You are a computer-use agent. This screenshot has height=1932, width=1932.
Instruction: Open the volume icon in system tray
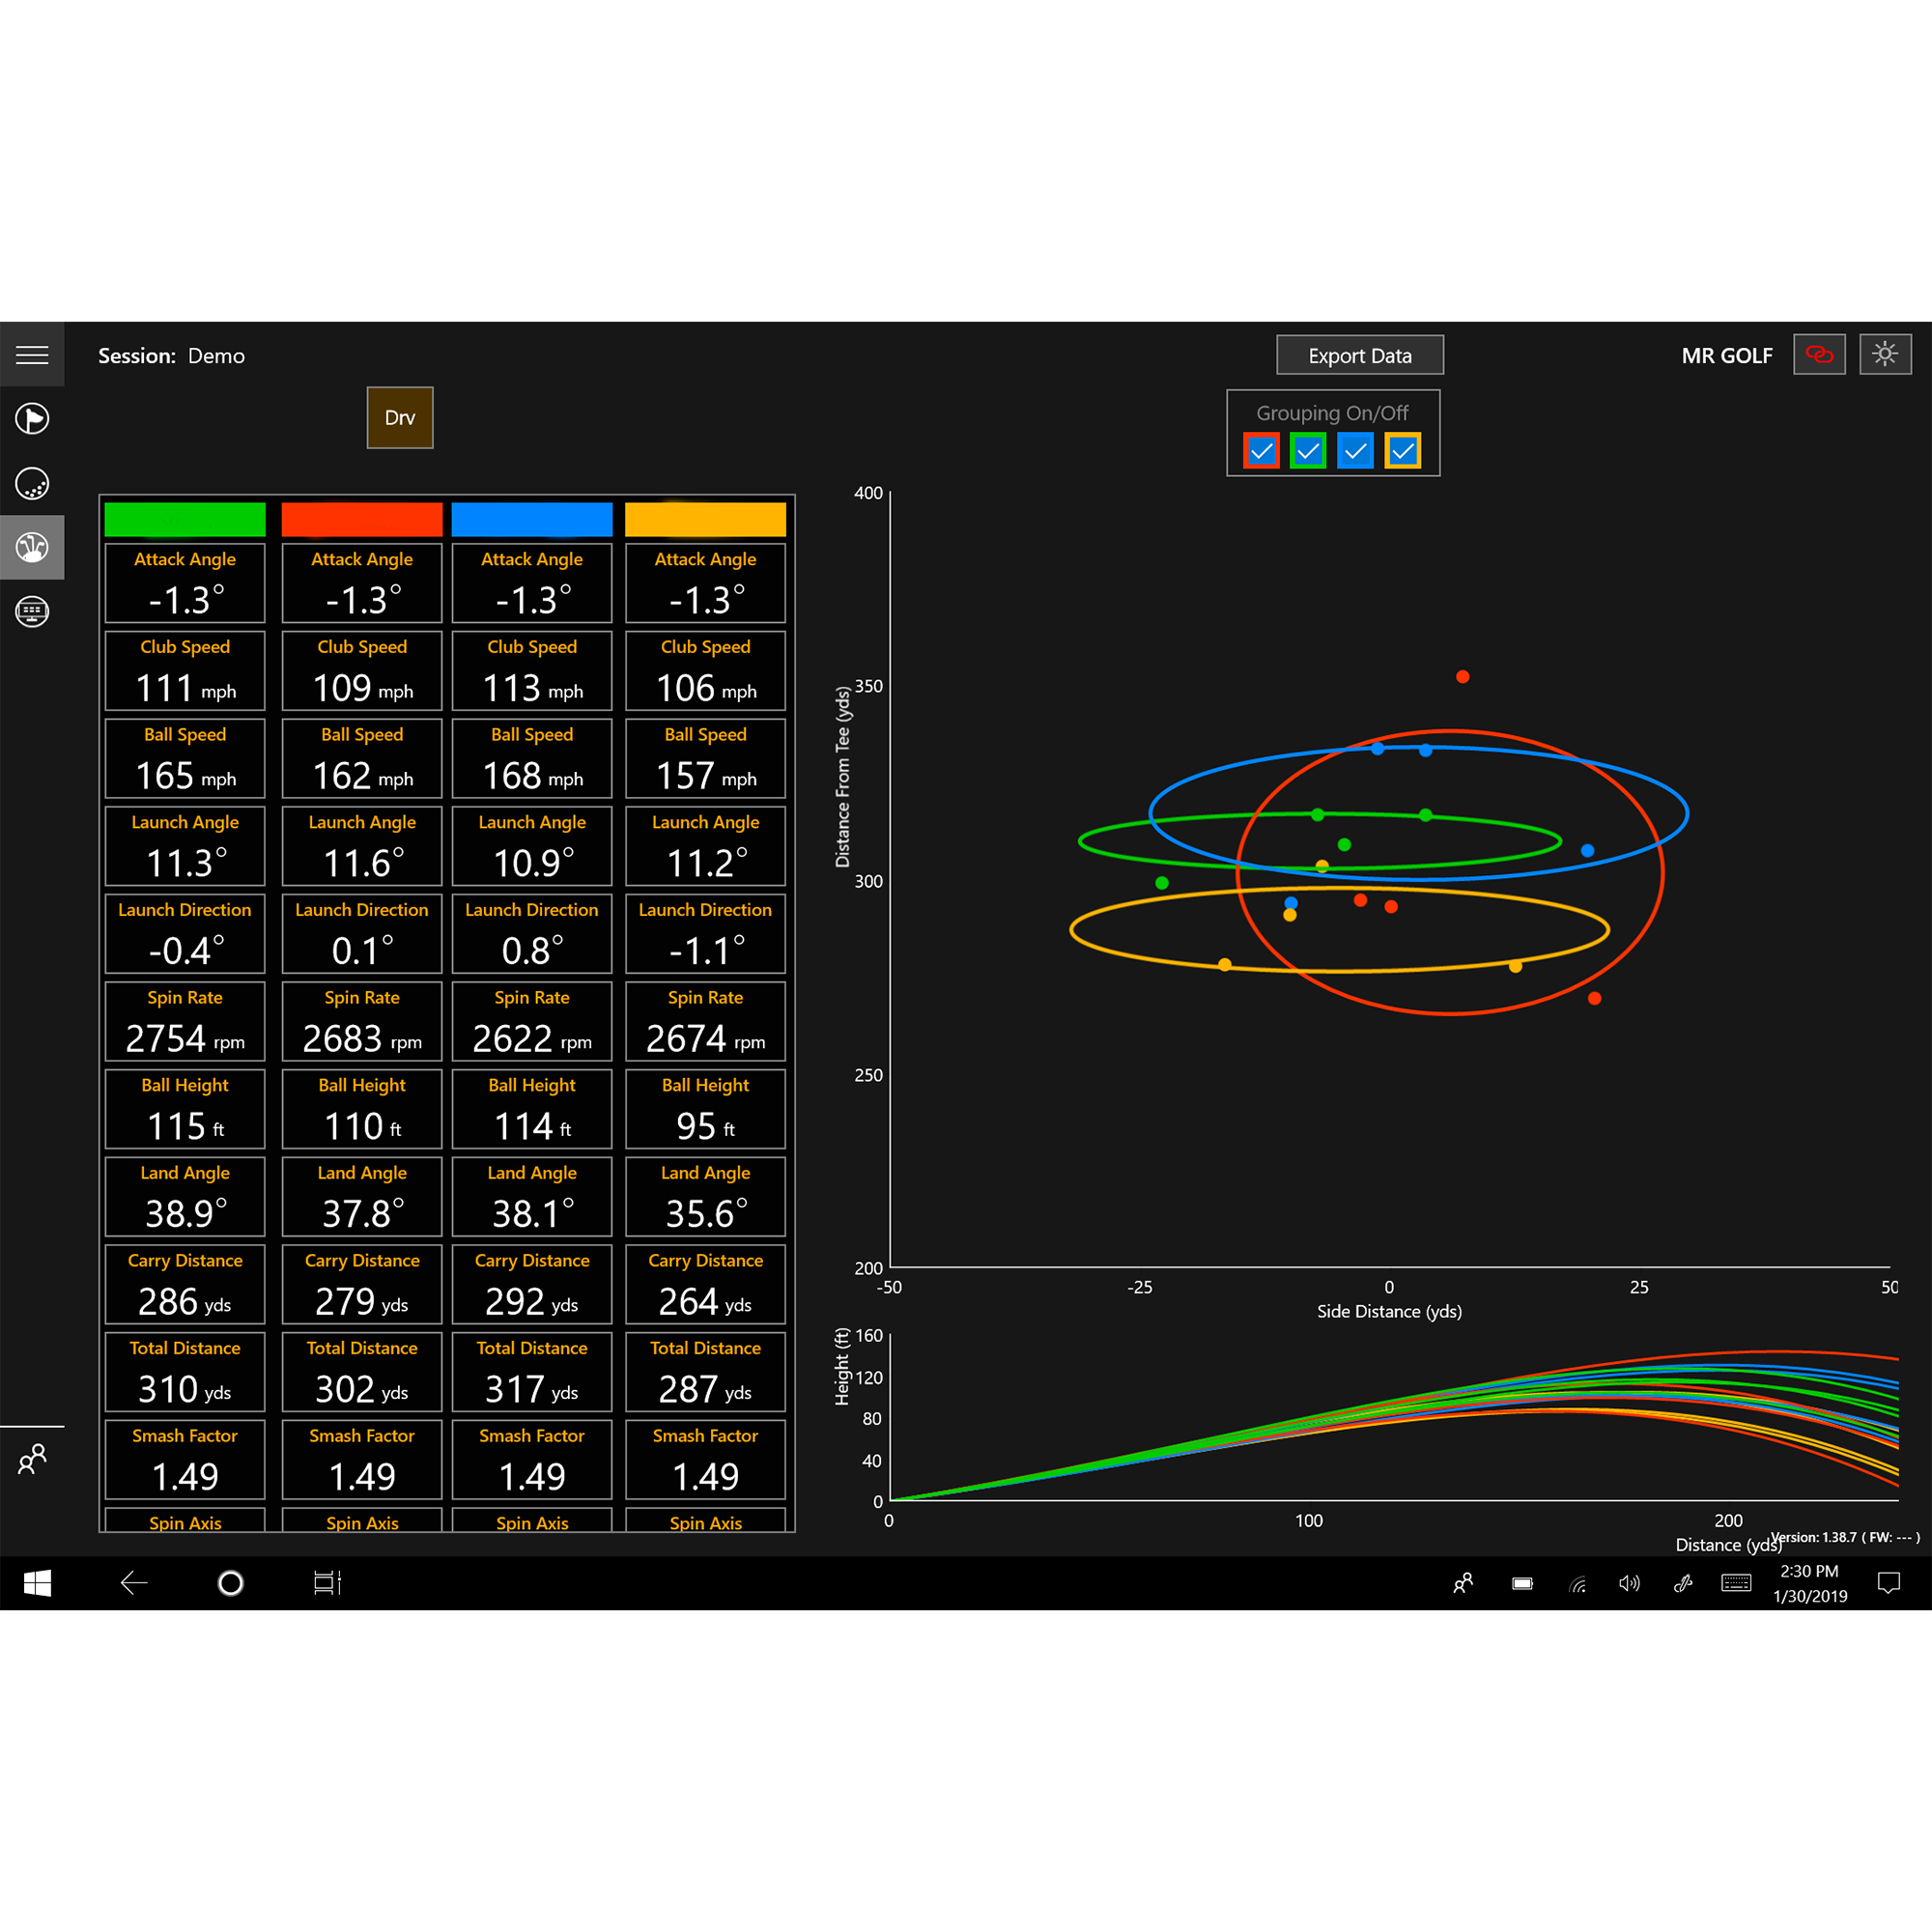click(x=1629, y=1583)
